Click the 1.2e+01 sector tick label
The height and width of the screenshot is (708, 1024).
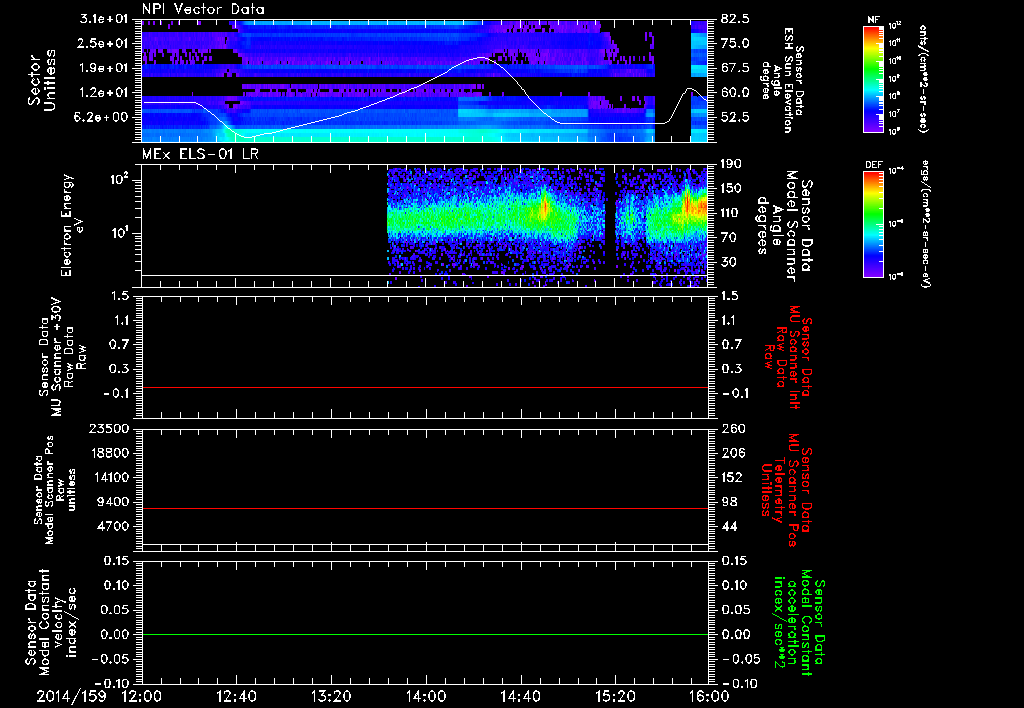(x=106, y=93)
